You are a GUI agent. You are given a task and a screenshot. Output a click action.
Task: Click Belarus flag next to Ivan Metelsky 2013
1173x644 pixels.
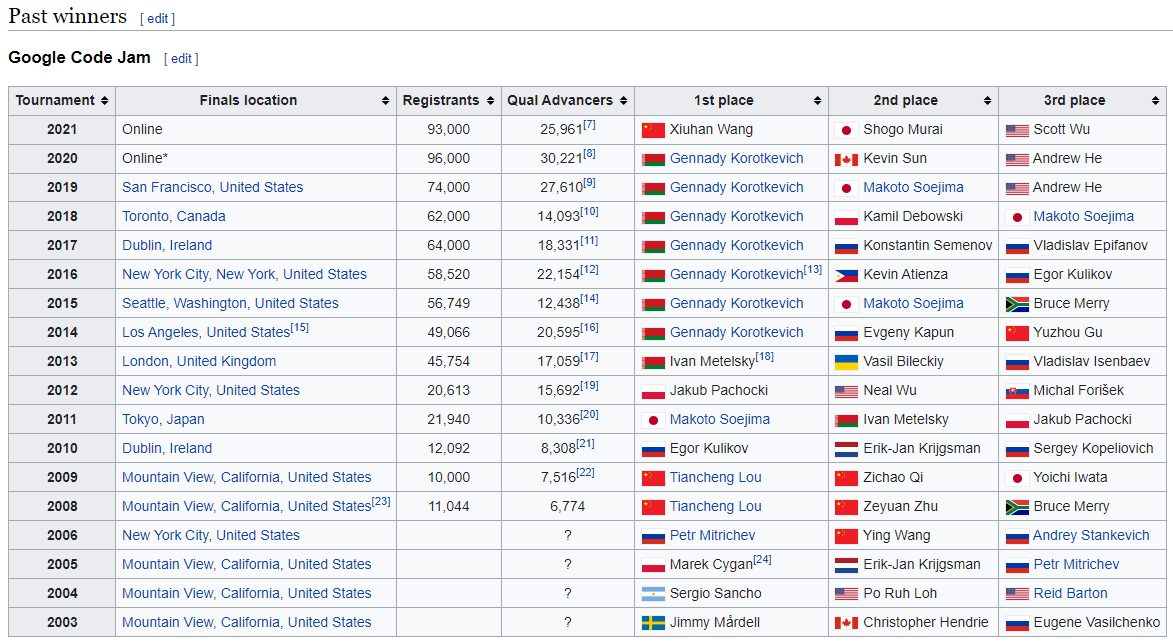[x=653, y=362]
